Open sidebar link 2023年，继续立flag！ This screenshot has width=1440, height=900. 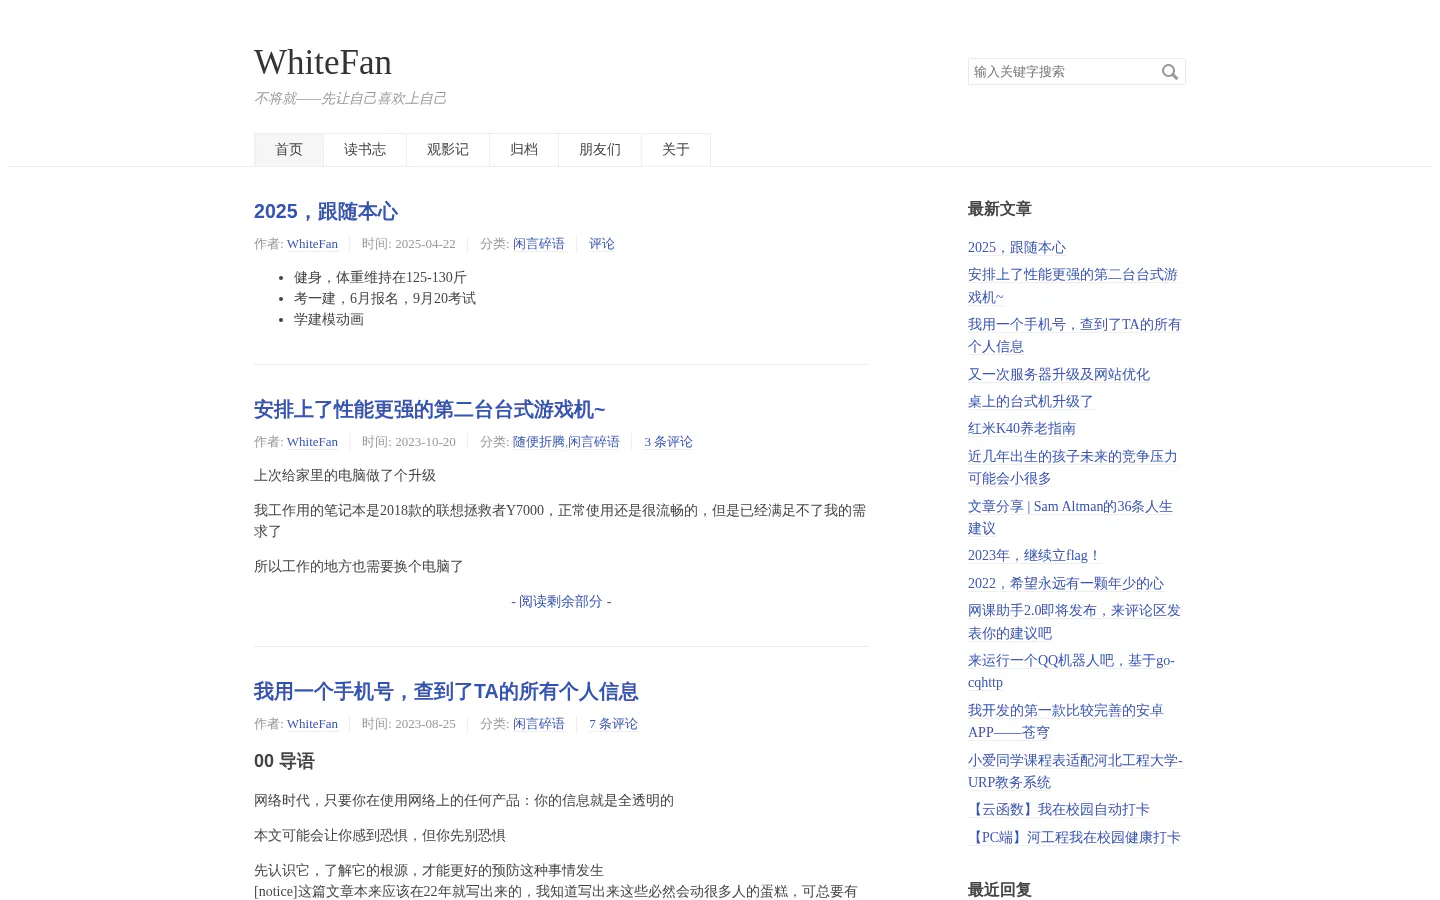point(1035,555)
